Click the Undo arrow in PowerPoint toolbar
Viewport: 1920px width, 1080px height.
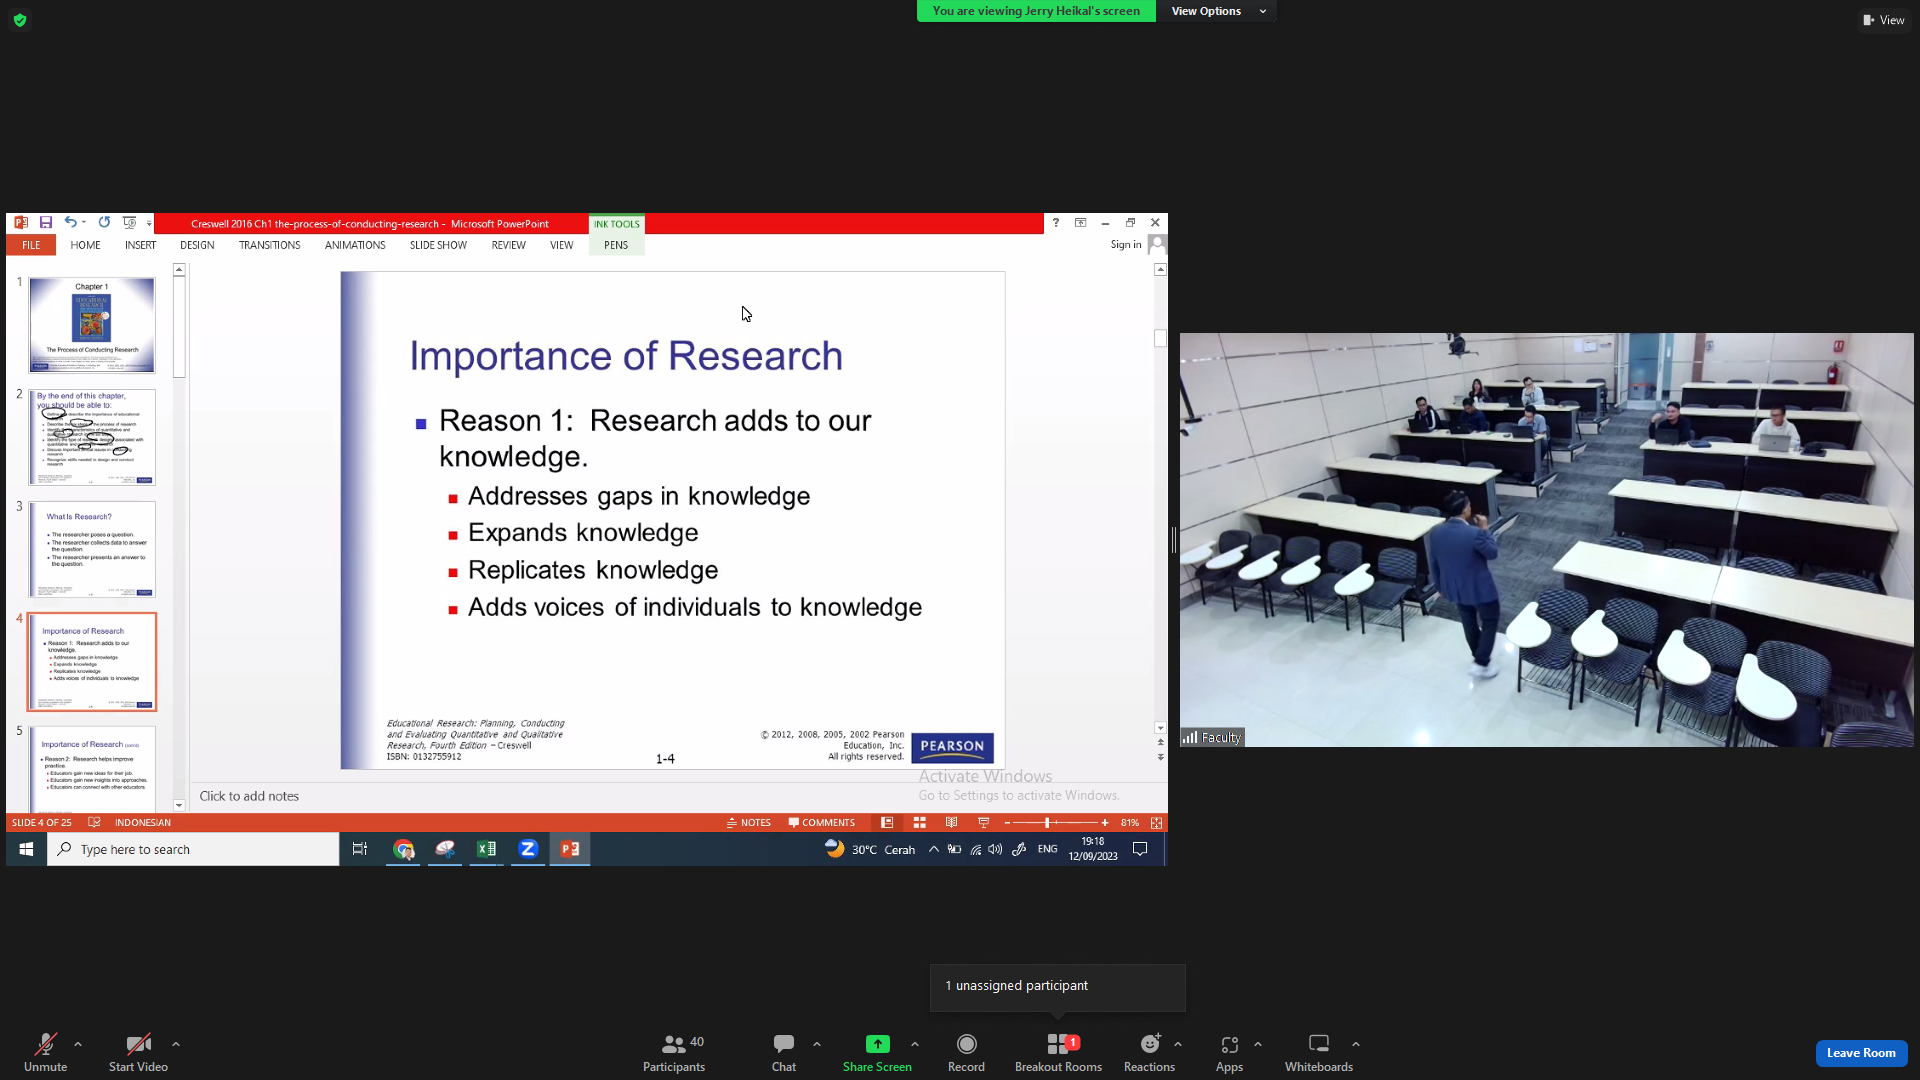[70, 222]
